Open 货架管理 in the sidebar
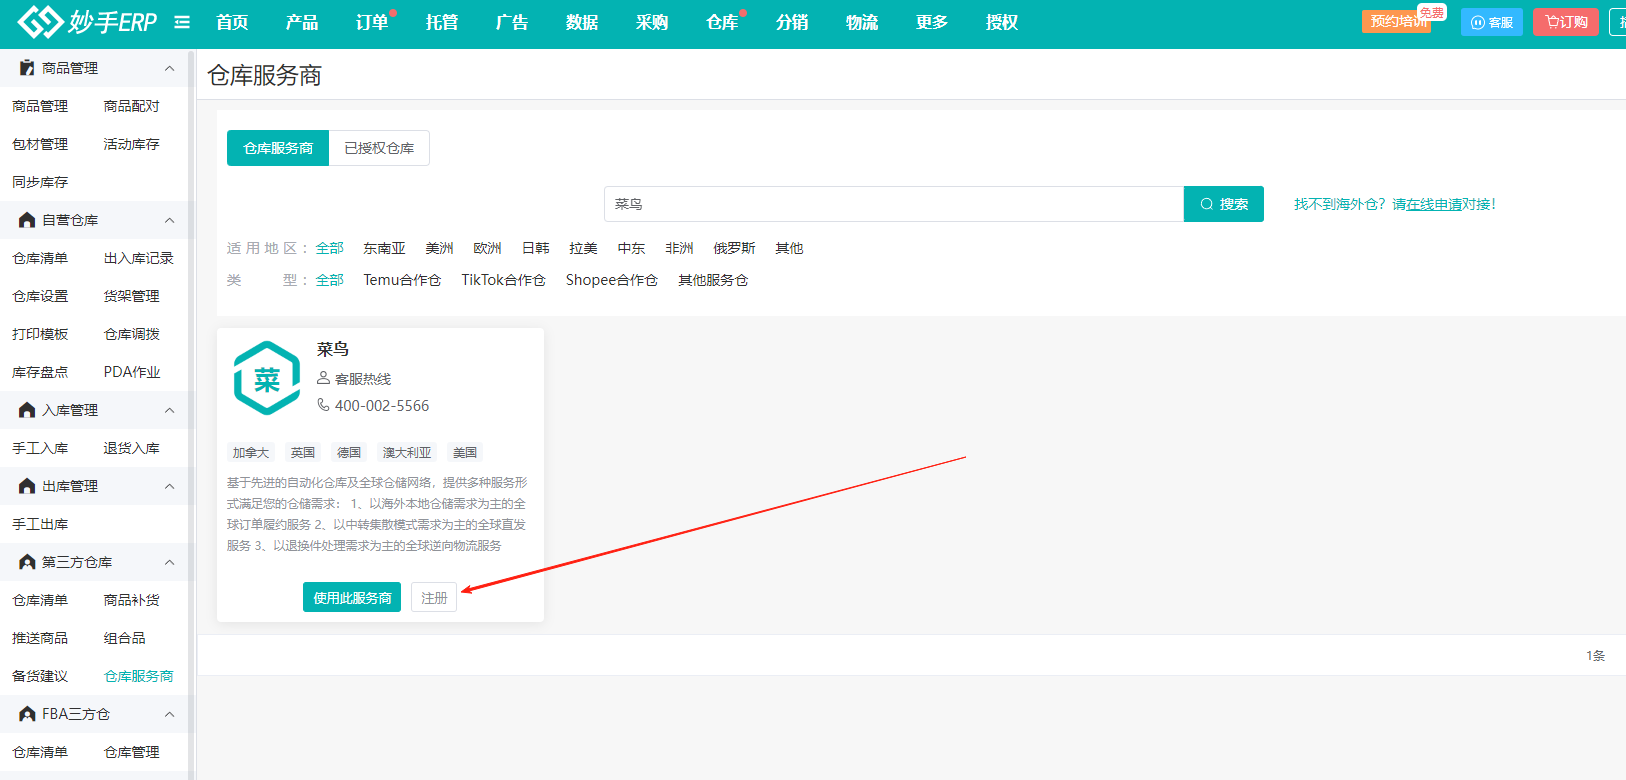Viewport: 1626px width, 780px height. [x=132, y=296]
